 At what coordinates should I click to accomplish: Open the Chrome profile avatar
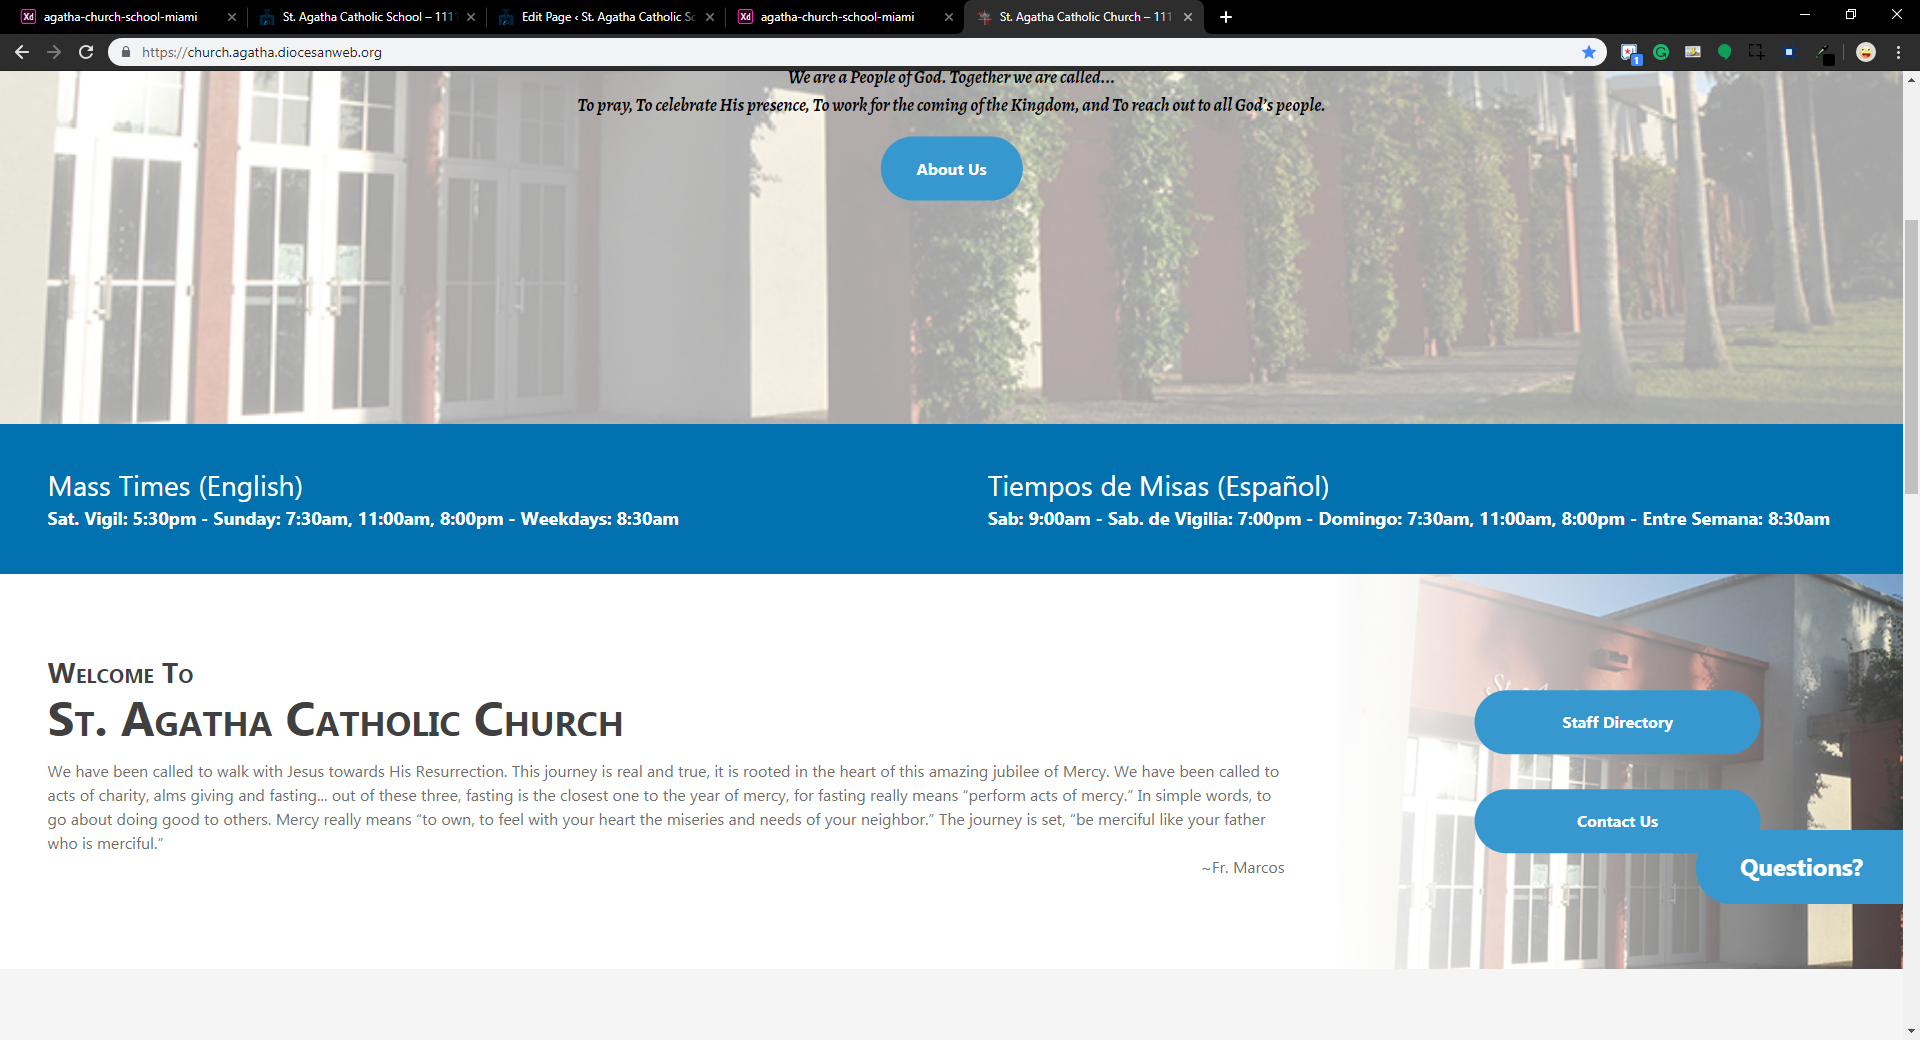pyautogui.click(x=1866, y=52)
